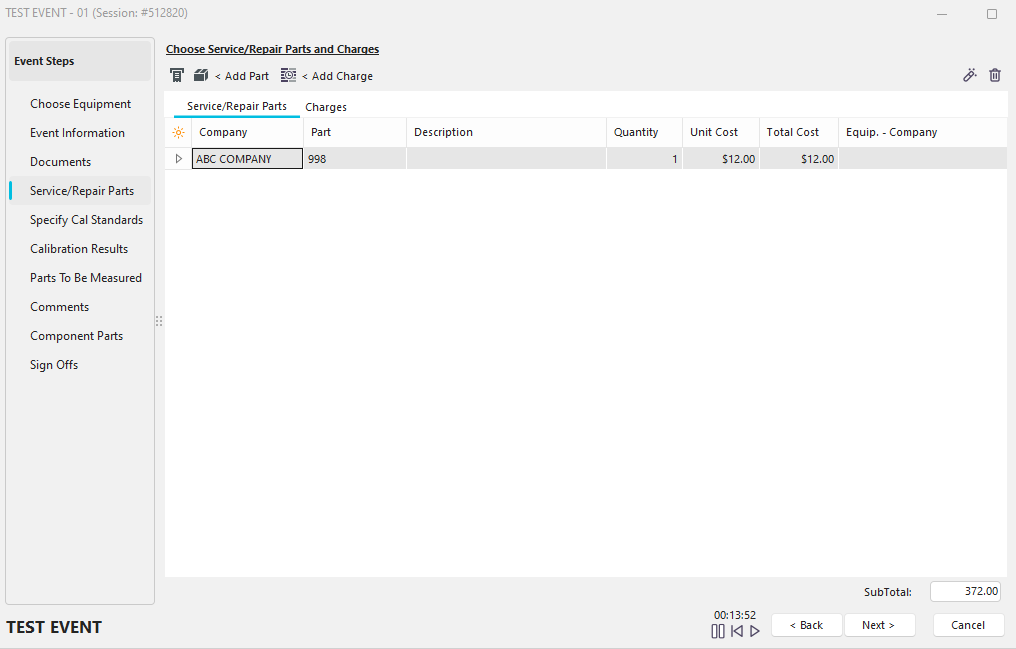Image resolution: width=1016 pixels, height=649 pixels.
Task: Start the timer with play icon
Action: [755, 631]
